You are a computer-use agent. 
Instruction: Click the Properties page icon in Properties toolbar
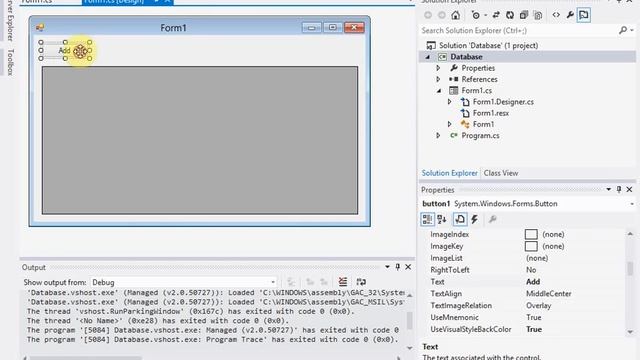pyautogui.click(x=460, y=219)
